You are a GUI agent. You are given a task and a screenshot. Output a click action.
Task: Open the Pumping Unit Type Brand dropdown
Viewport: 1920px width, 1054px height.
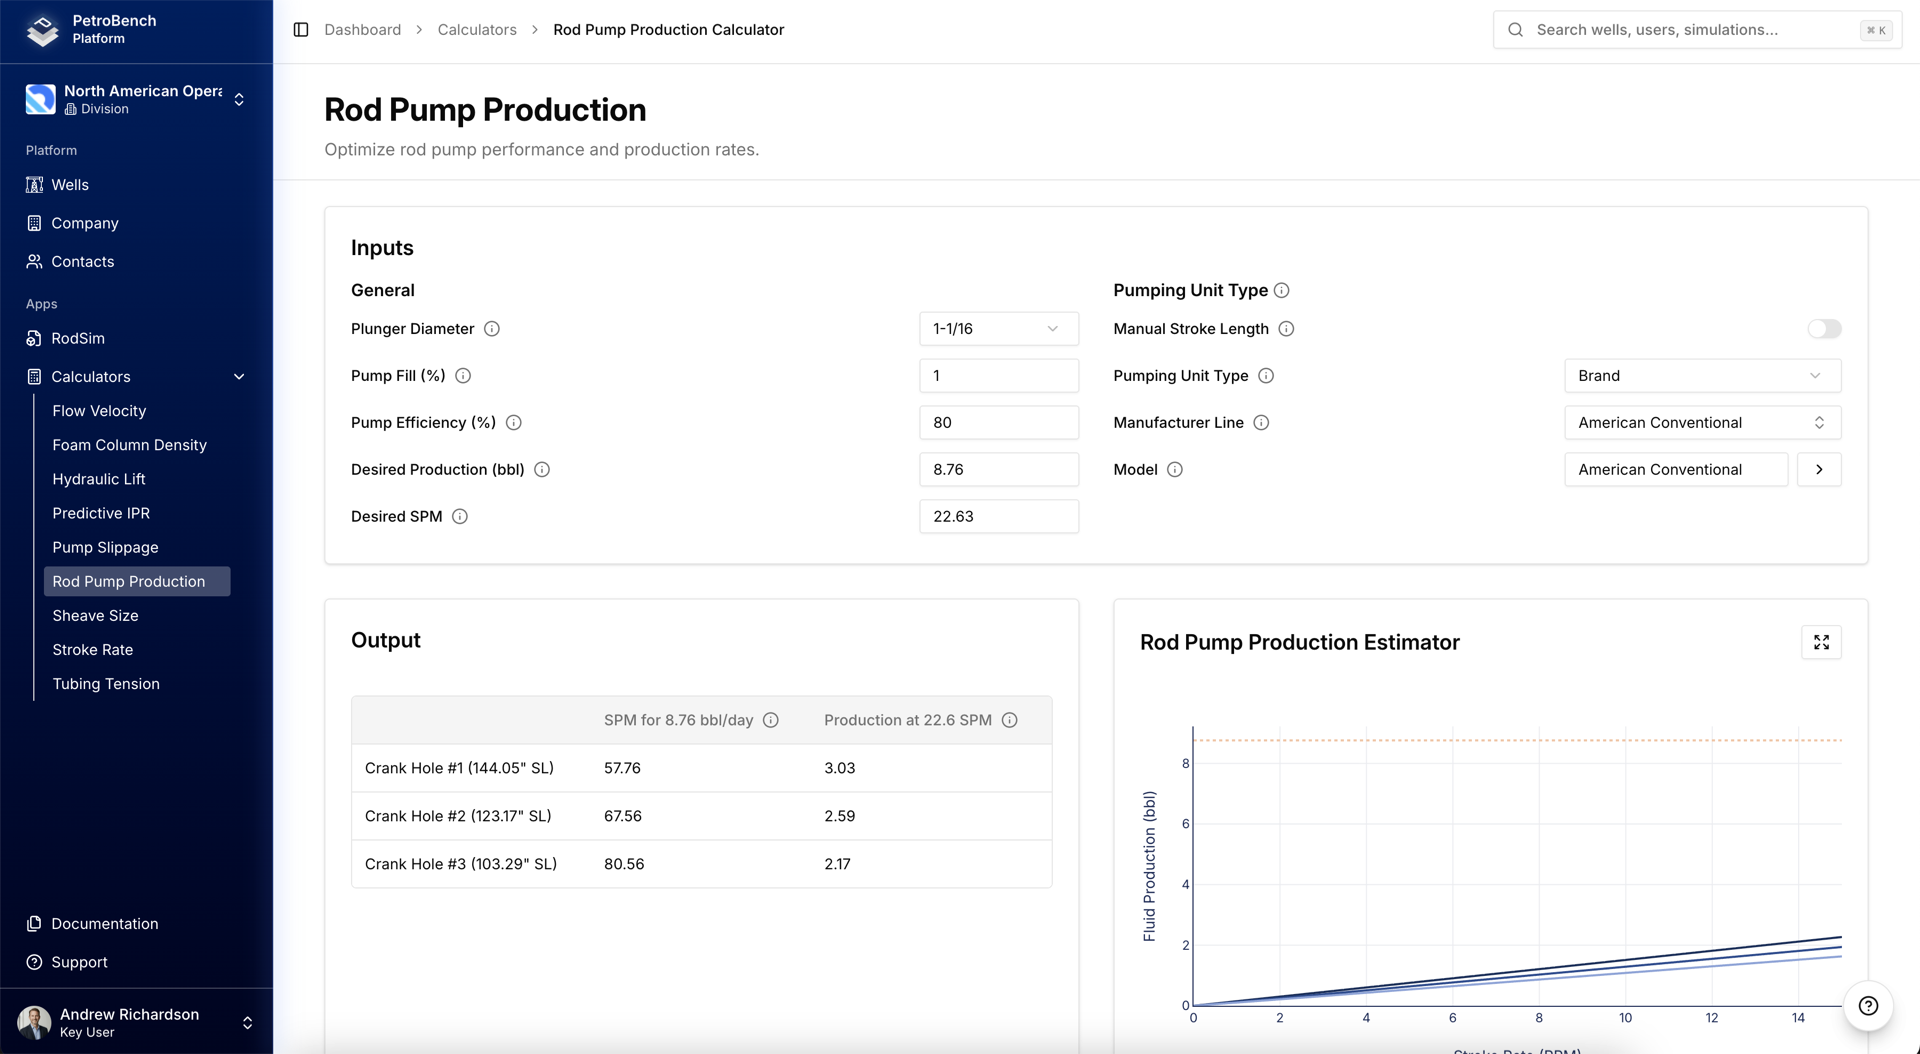point(1702,375)
